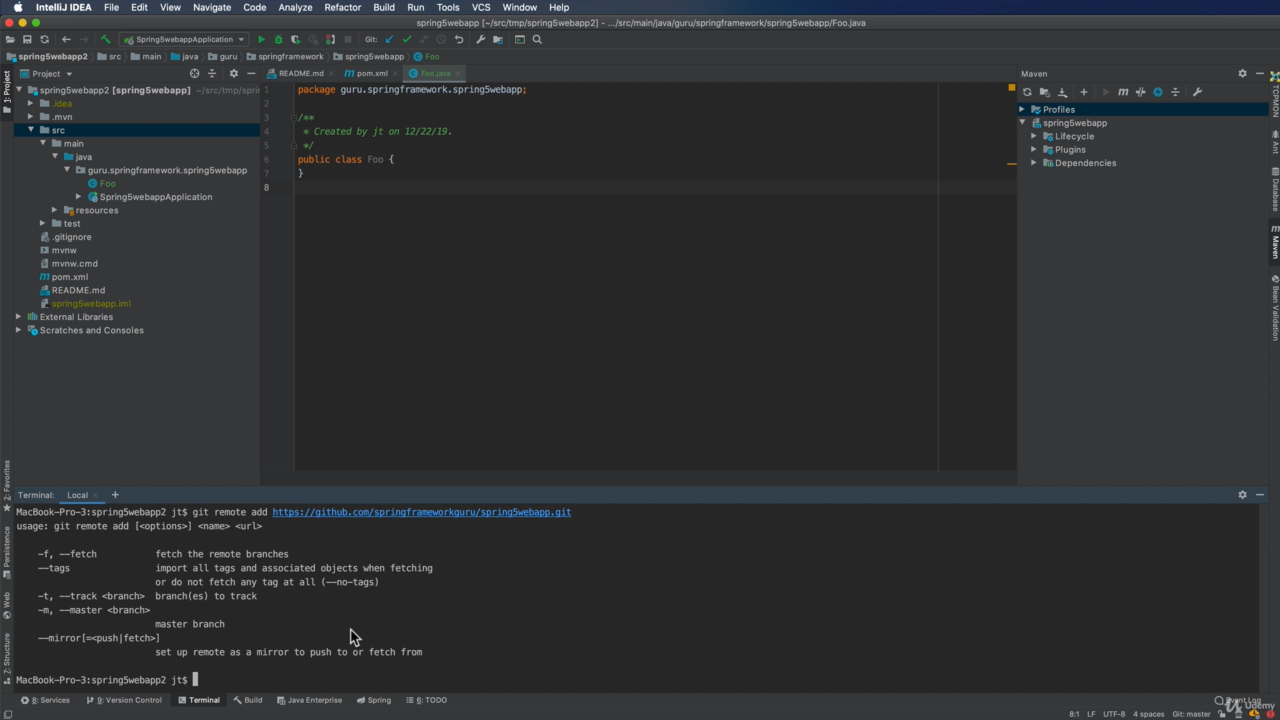Click the Git update project arrow
This screenshot has width=1280, height=720.
coord(389,40)
